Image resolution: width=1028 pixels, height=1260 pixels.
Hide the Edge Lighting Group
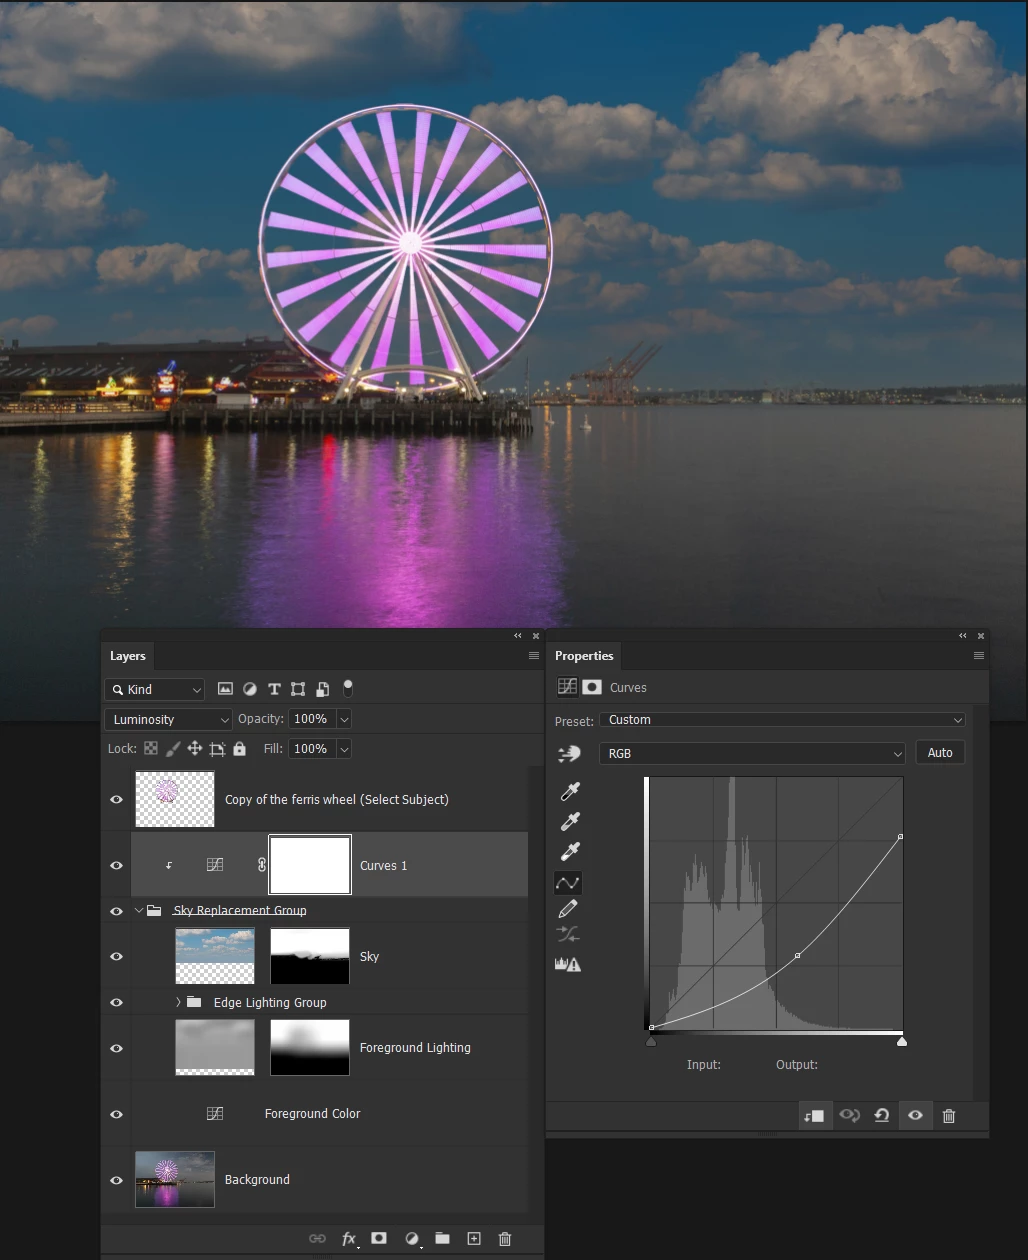(117, 1002)
